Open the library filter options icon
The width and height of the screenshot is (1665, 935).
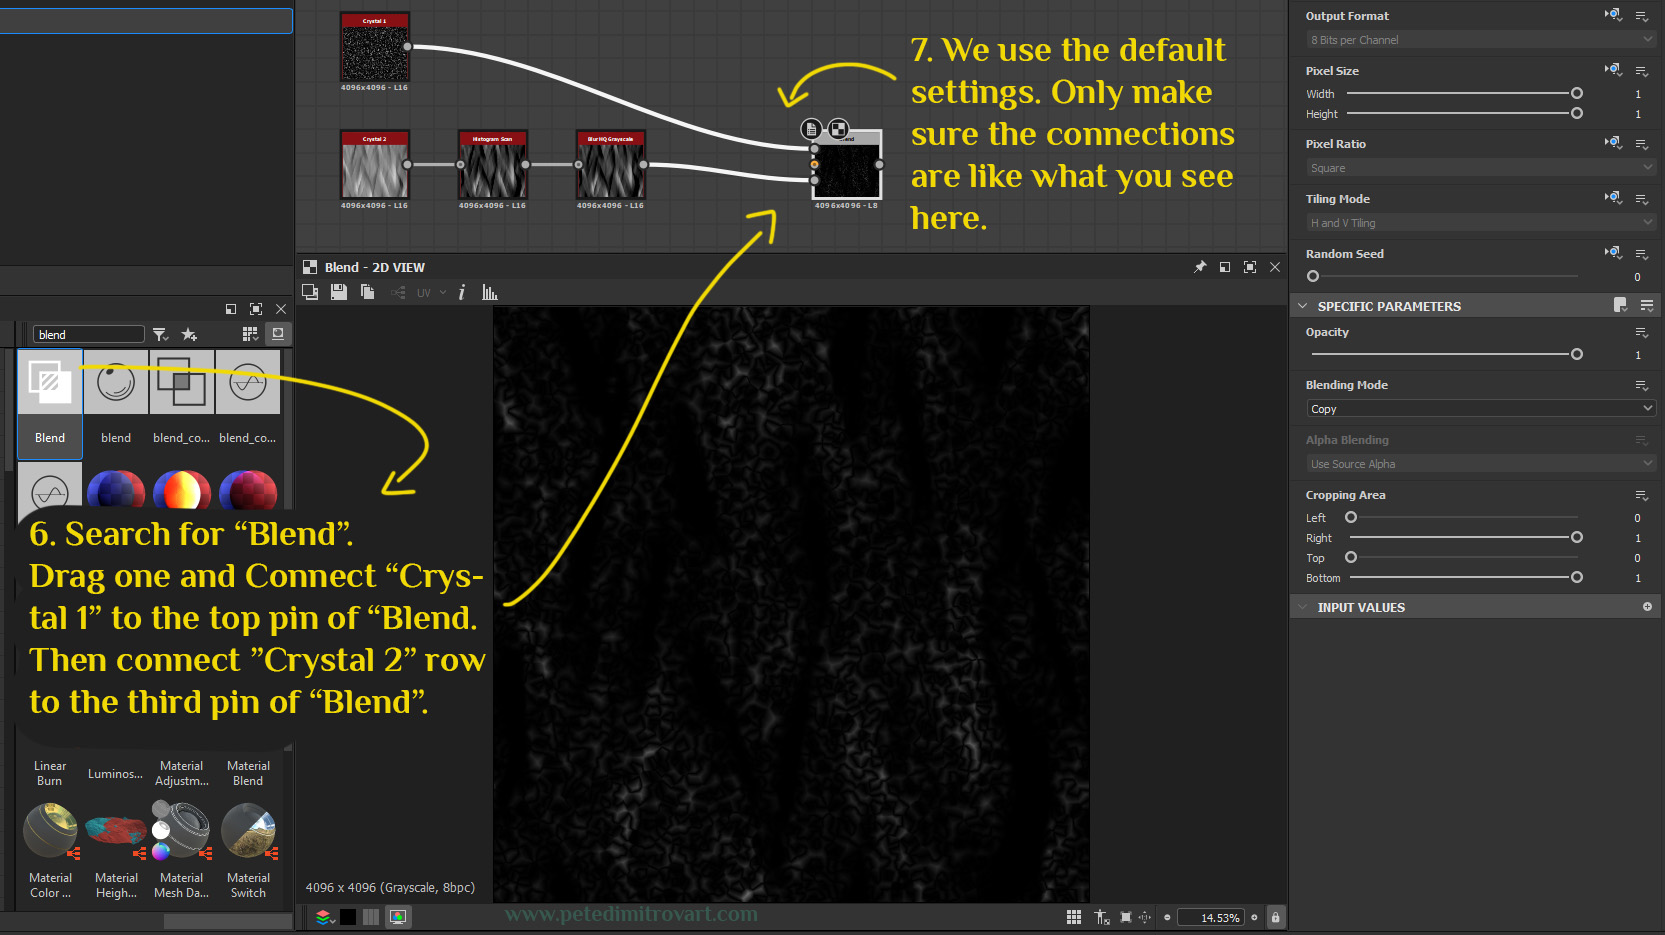click(x=161, y=334)
